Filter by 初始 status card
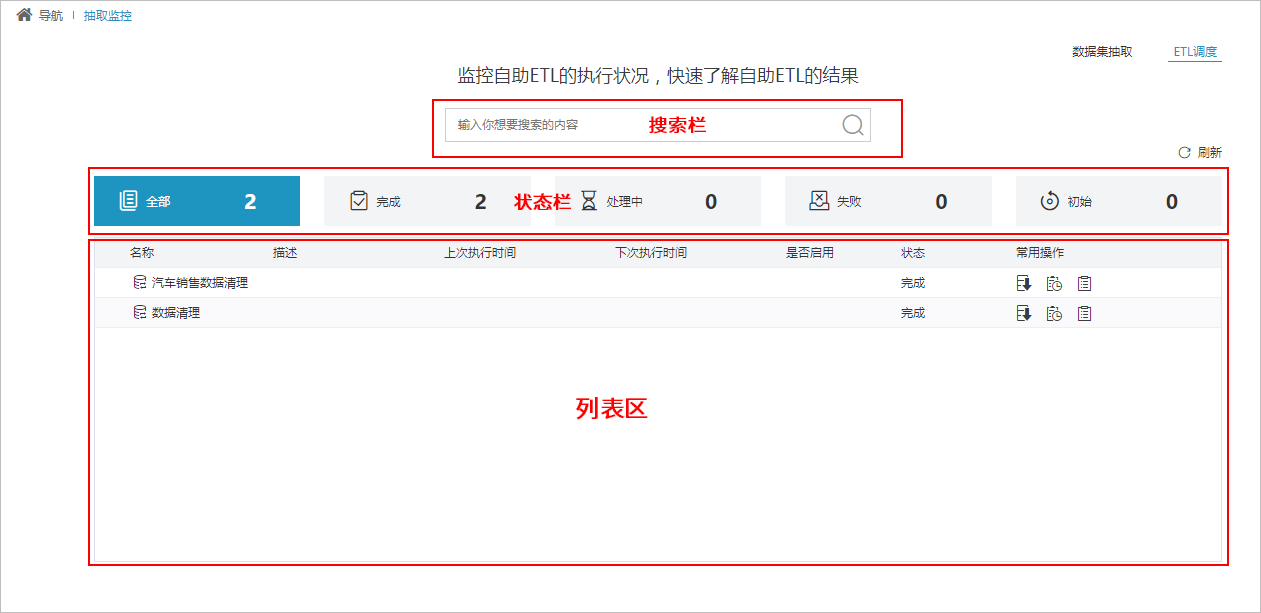Screen dimensions: 1261x613 (x=1118, y=201)
